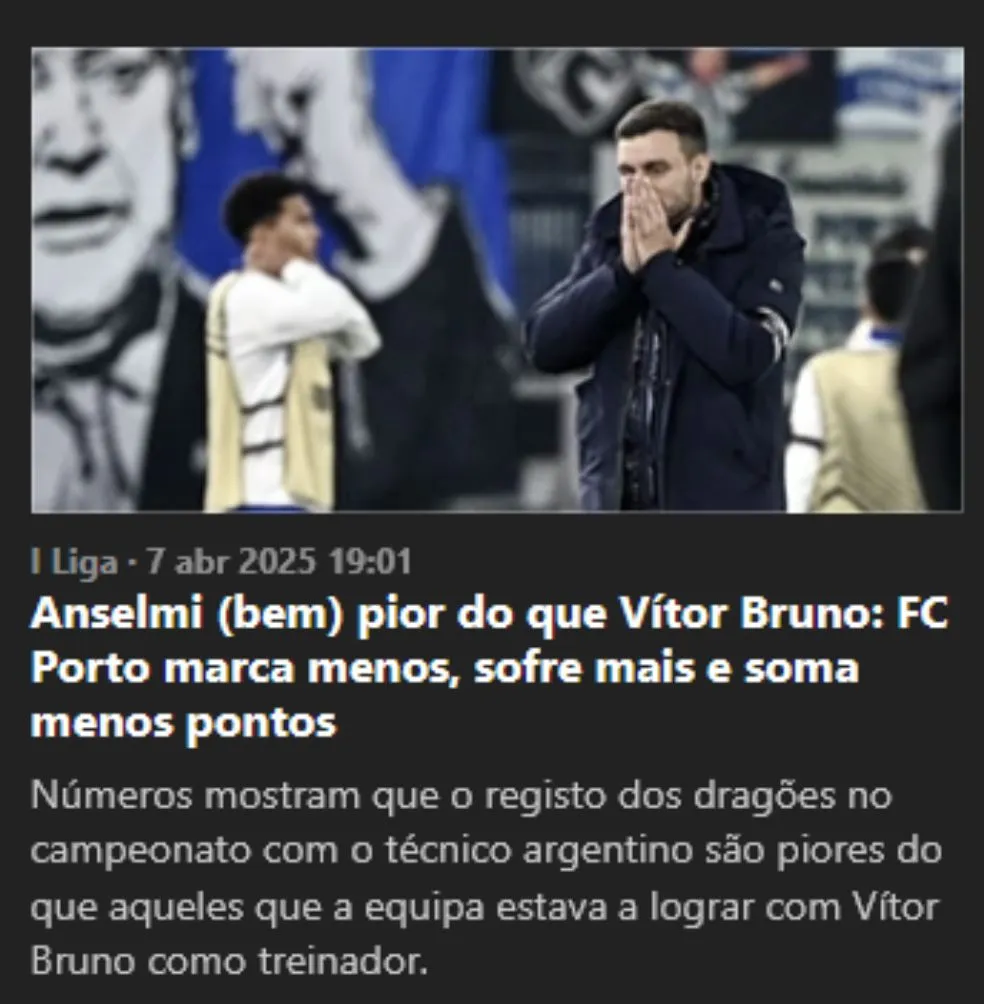Click the word dragões in the summary
The width and height of the screenshot is (984, 1004).
[765, 797]
